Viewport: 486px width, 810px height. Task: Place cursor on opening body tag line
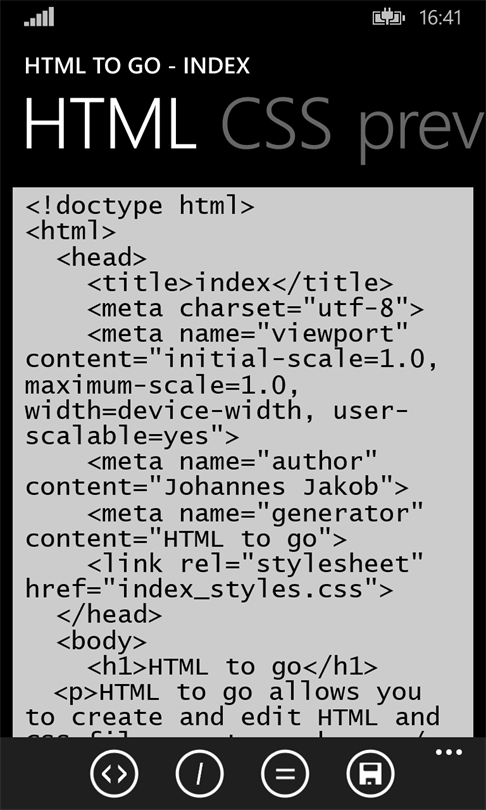(x=101, y=641)
